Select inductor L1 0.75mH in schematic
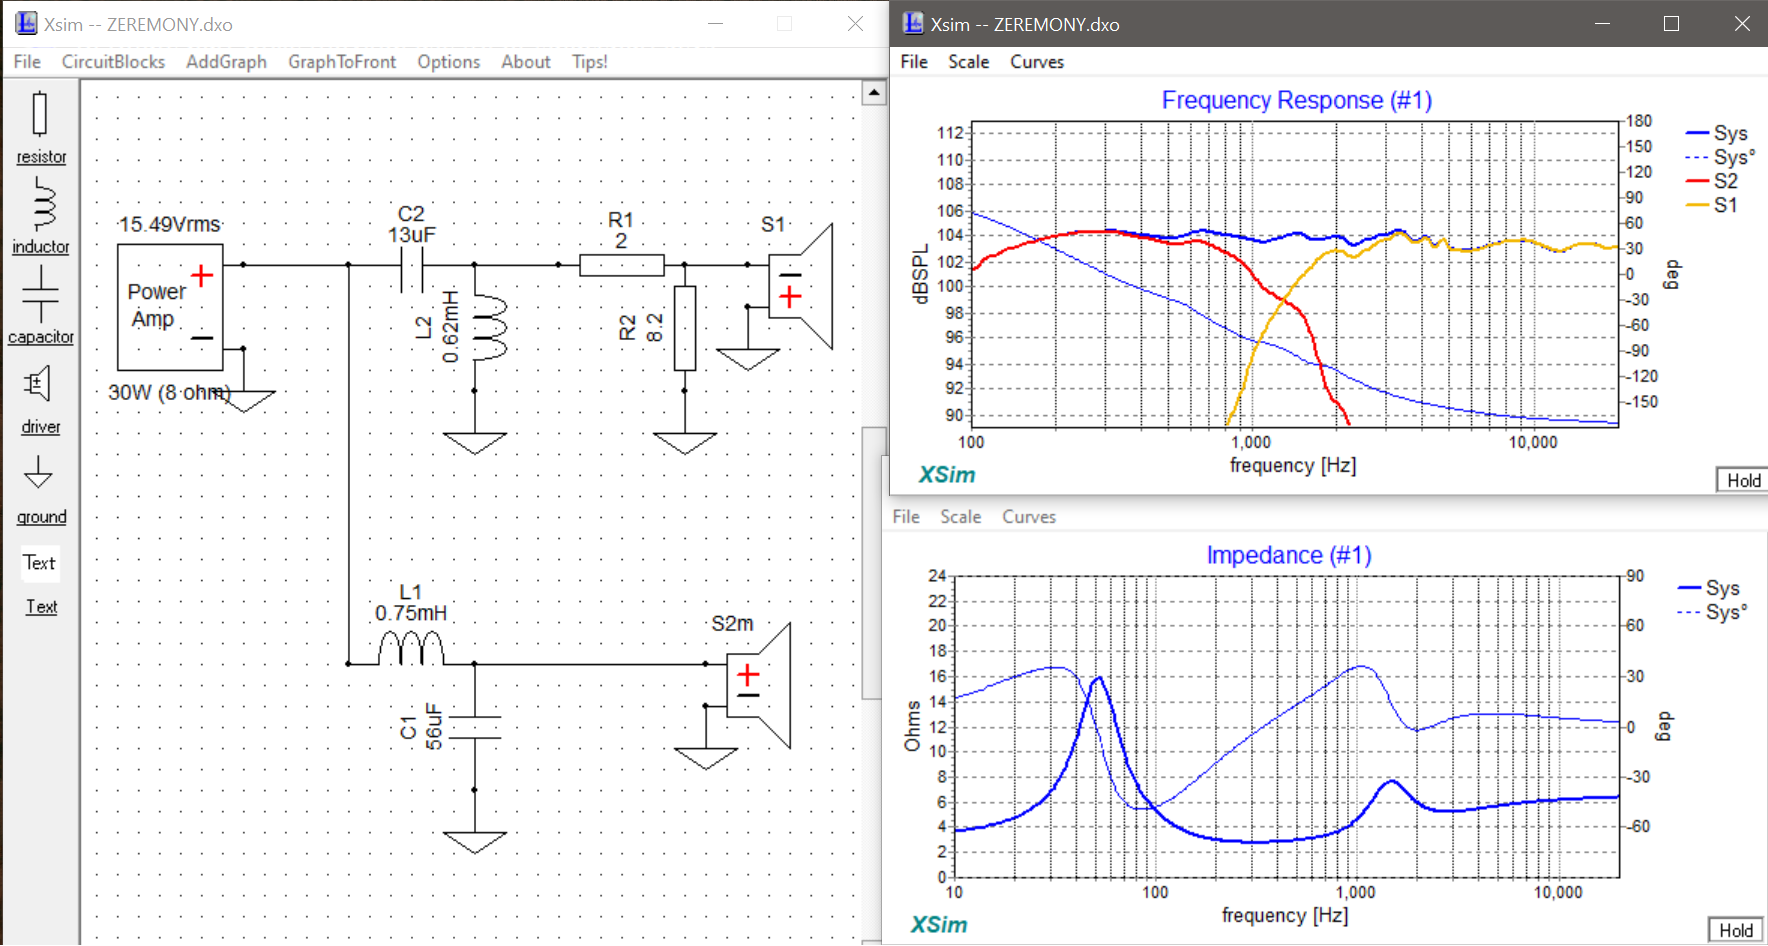This screenshot has height=946, width=1768. click(411, 647)
